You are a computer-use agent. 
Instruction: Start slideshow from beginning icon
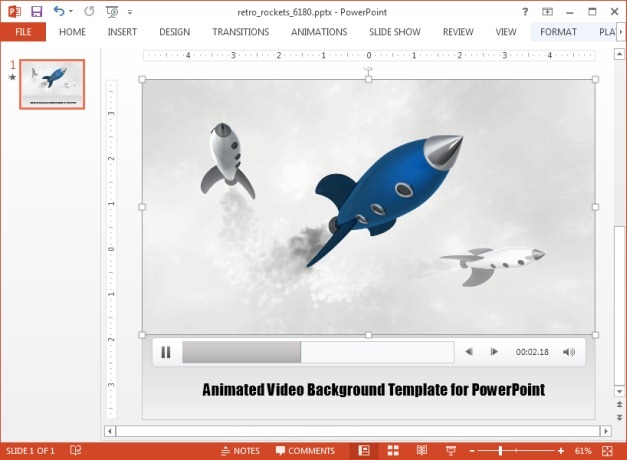(112, 12)
